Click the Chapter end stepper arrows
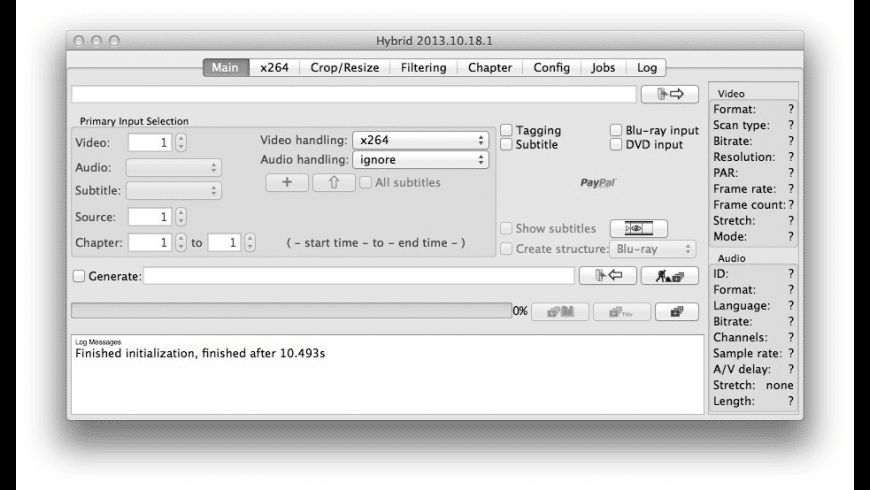The width and height of the screenshot is (870, 490). 250,243
